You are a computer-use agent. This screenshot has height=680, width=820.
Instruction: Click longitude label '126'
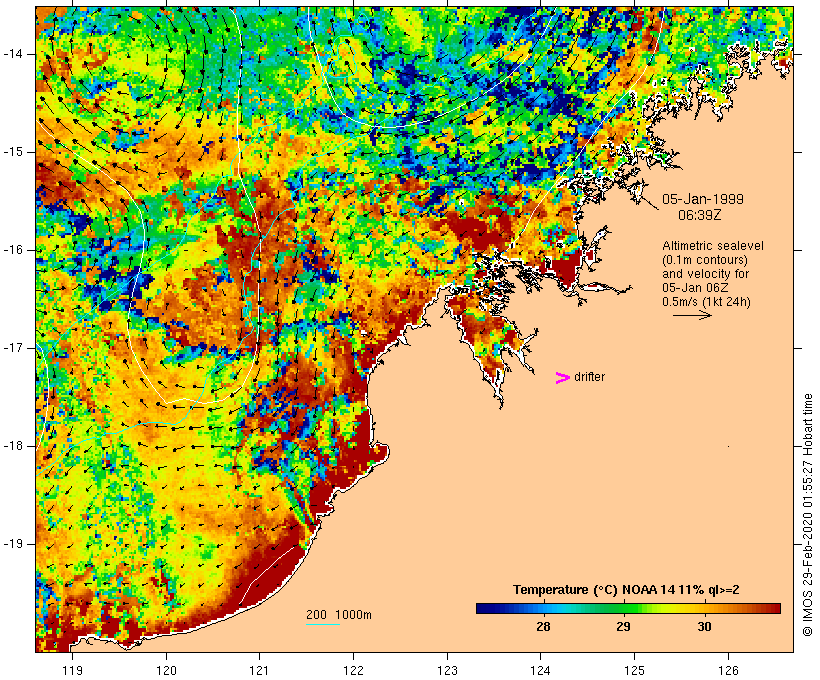[728, 670]
